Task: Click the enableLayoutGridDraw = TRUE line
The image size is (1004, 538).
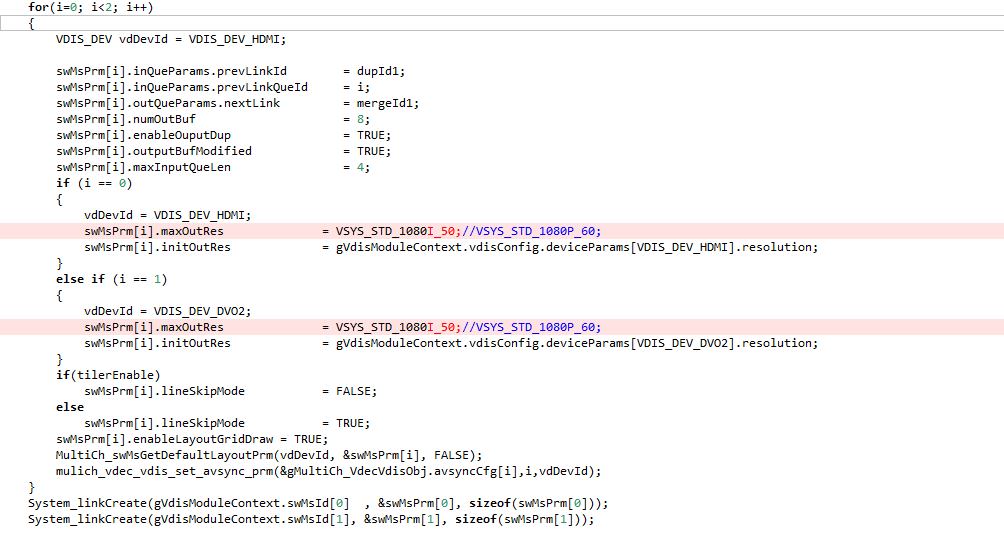Action: (192, 439)
